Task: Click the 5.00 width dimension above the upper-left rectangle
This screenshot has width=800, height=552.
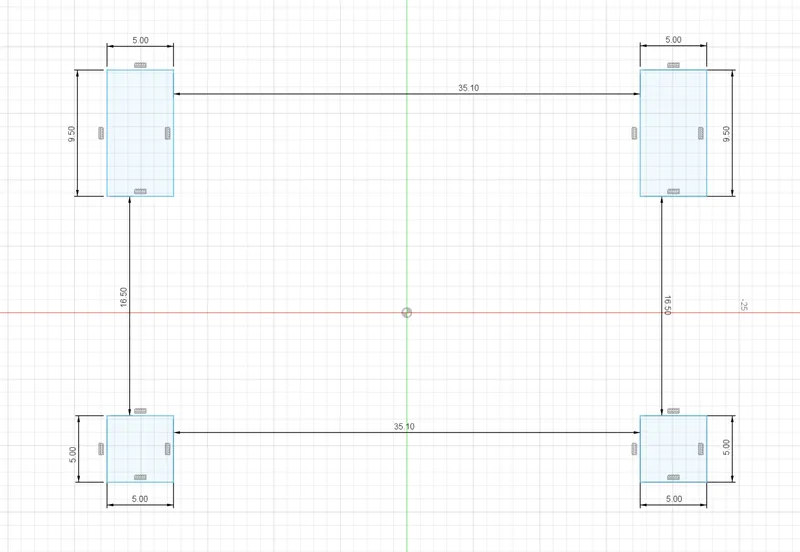Action: 140,41
